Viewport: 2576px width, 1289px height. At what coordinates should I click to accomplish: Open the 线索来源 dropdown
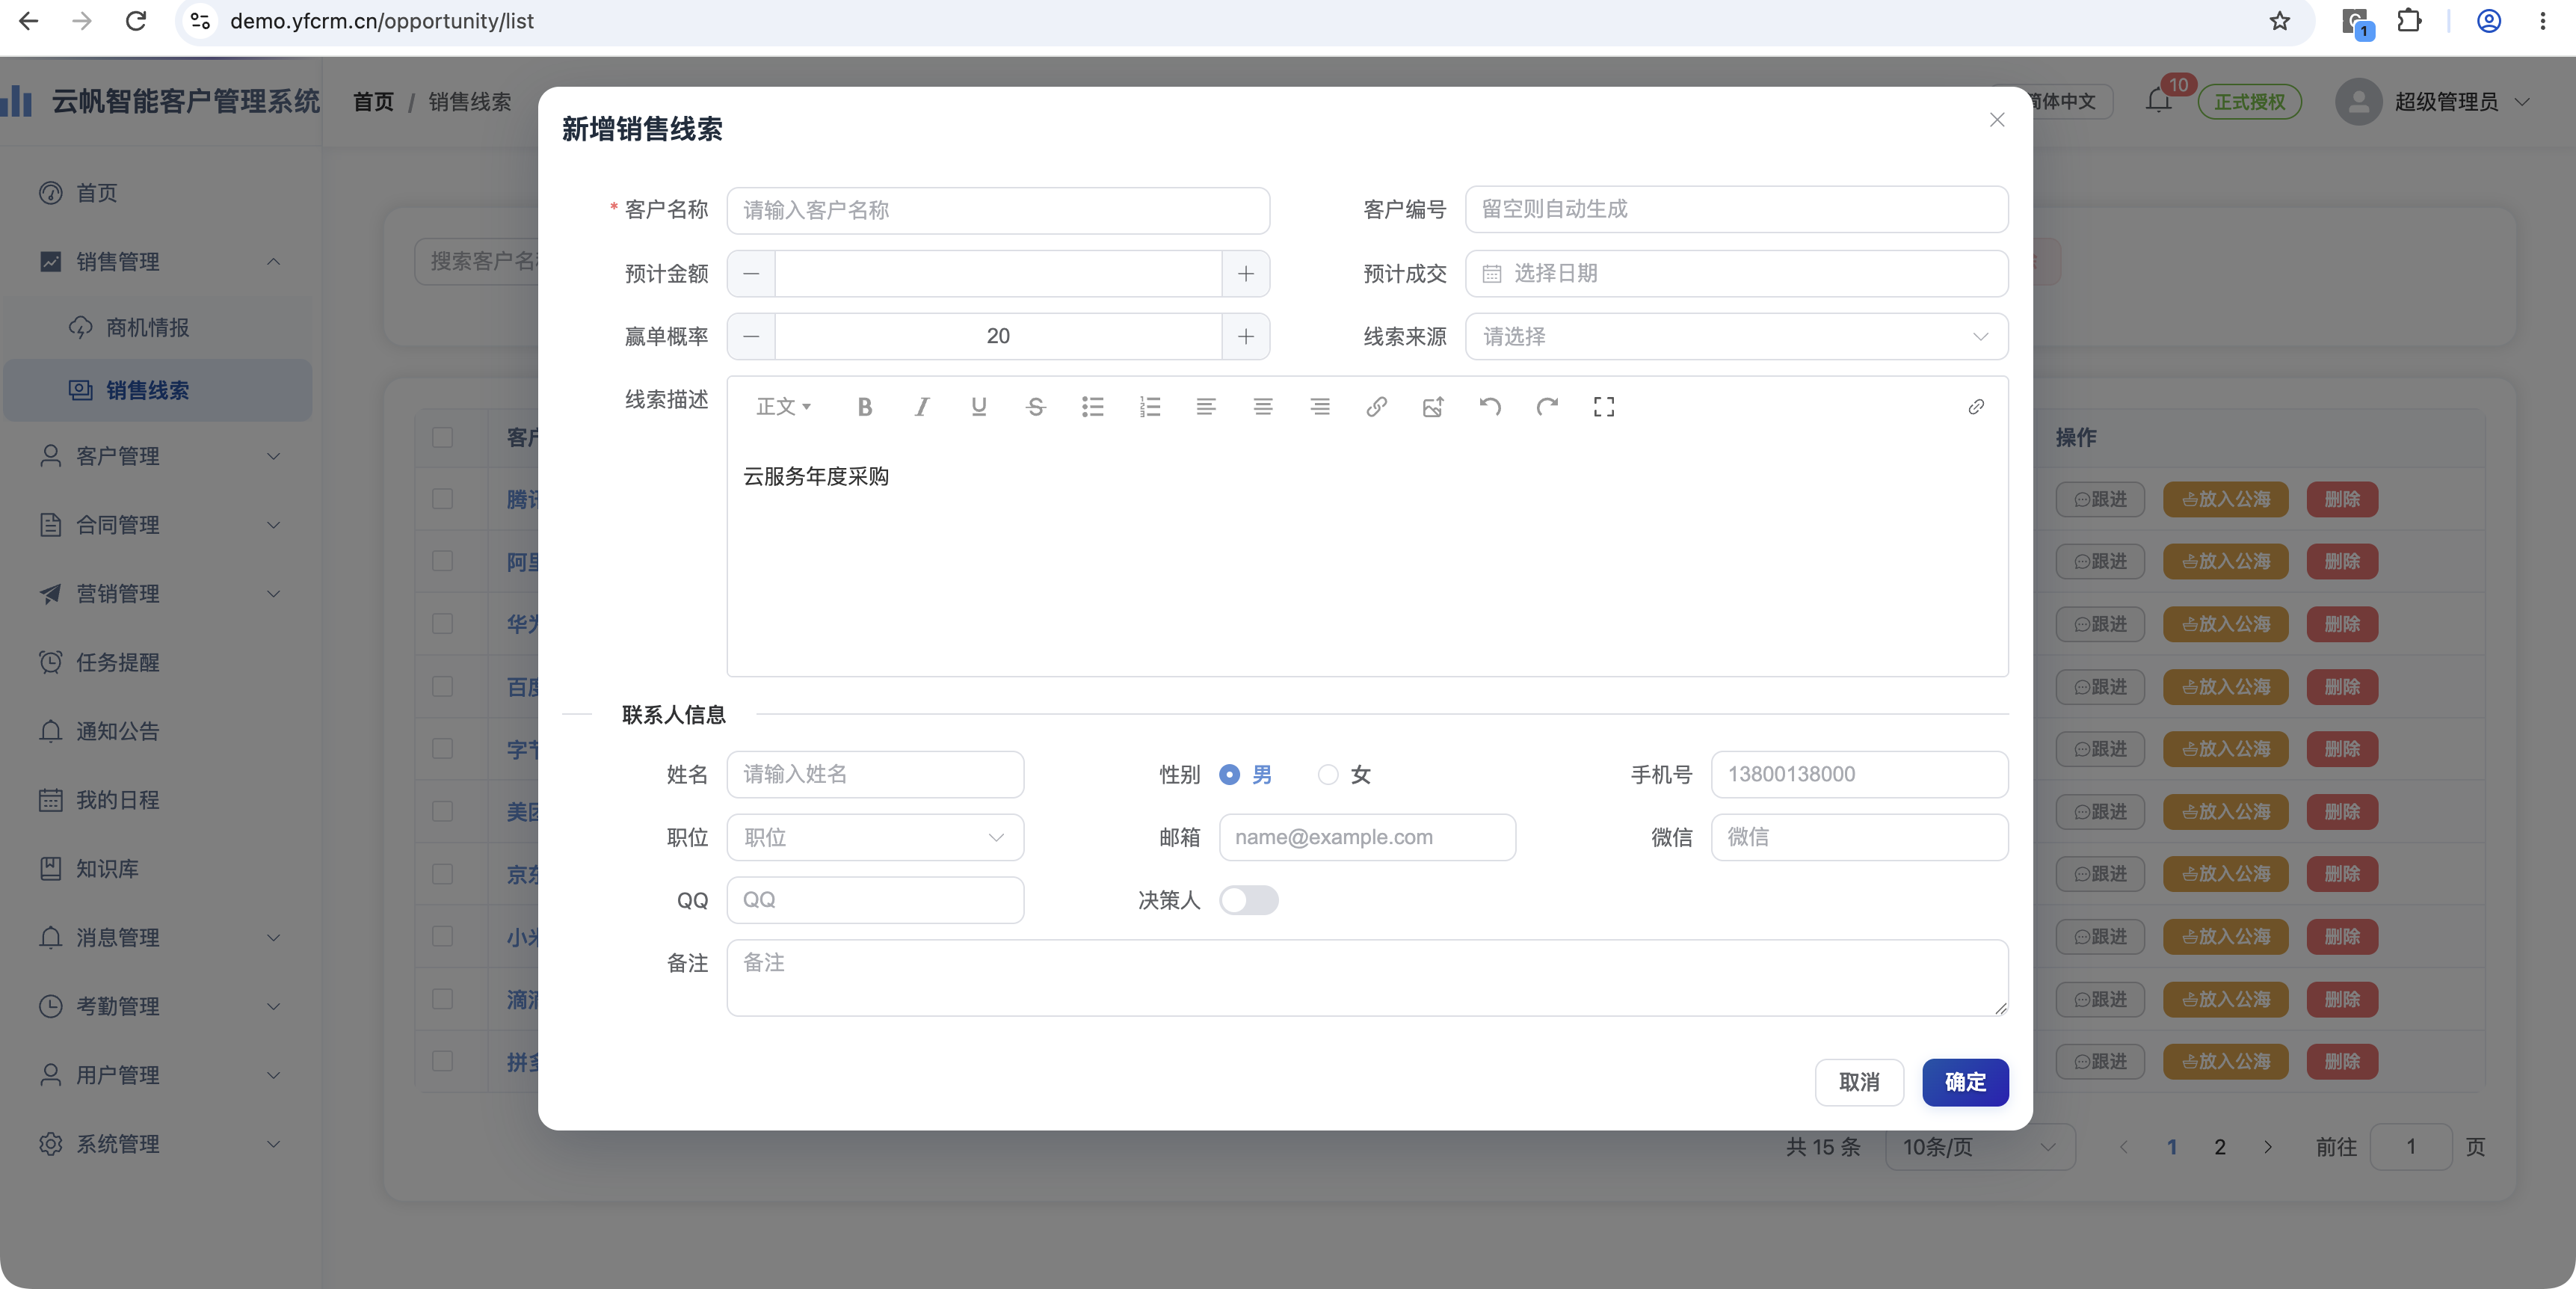pos(1736,337)
